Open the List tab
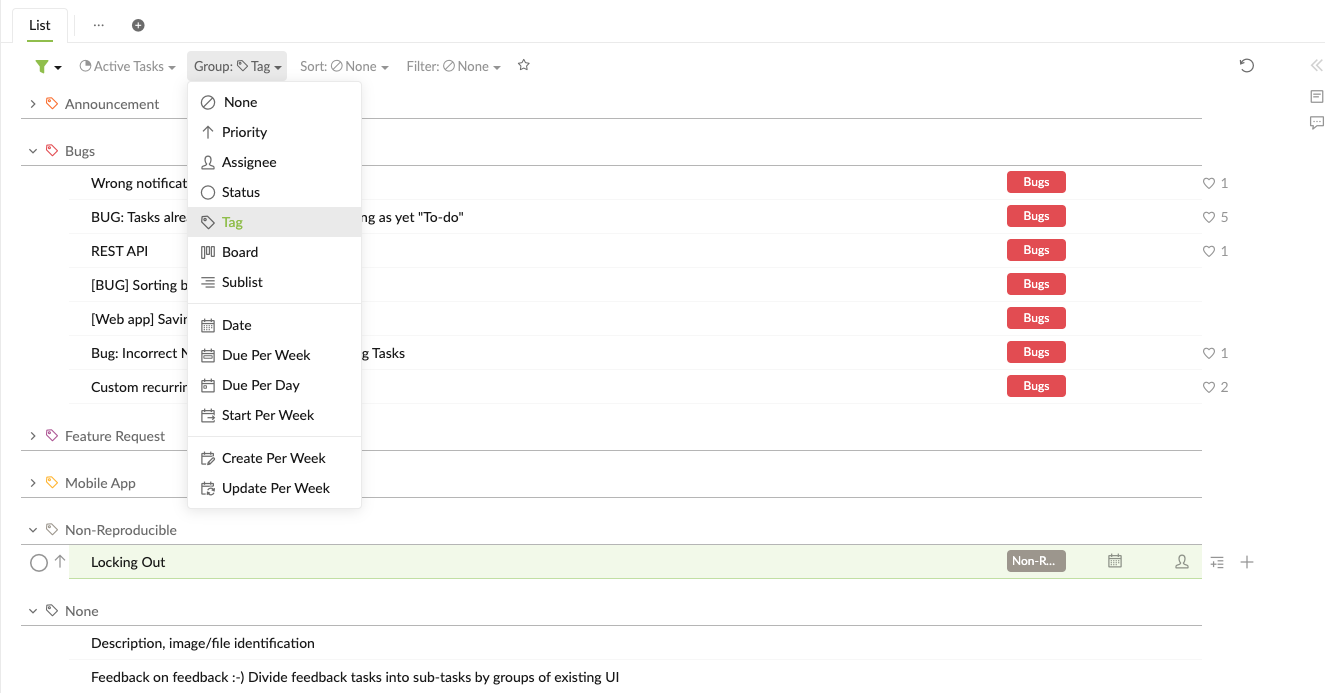This screenshot has width=1325, height=693. click(40, 25)
